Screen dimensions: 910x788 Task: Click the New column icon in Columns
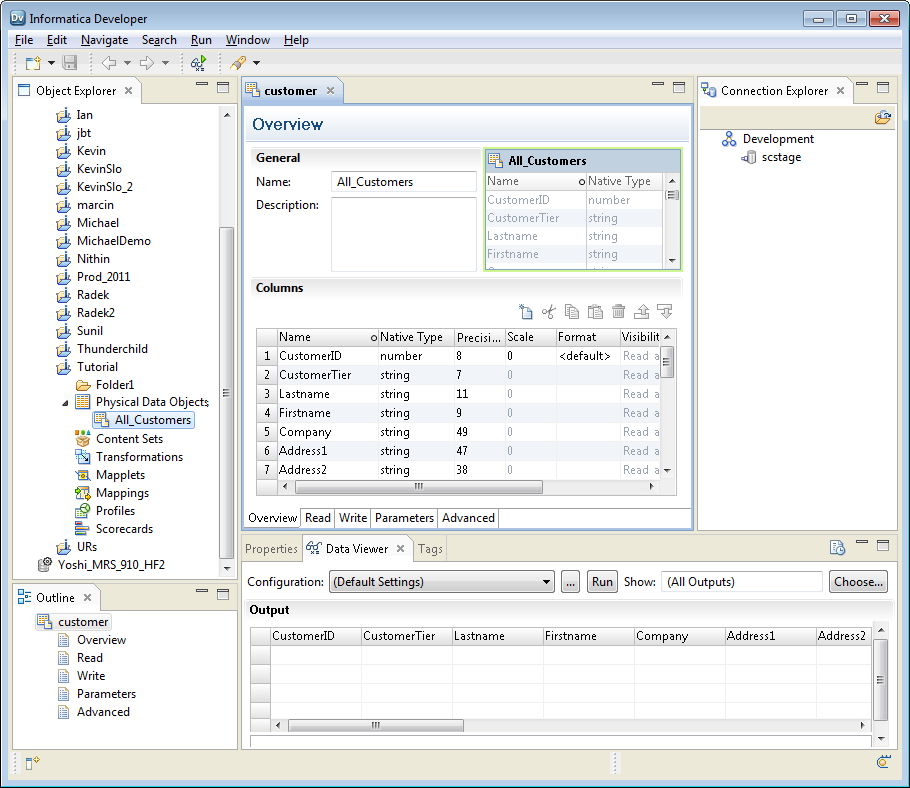coord(526,312)
